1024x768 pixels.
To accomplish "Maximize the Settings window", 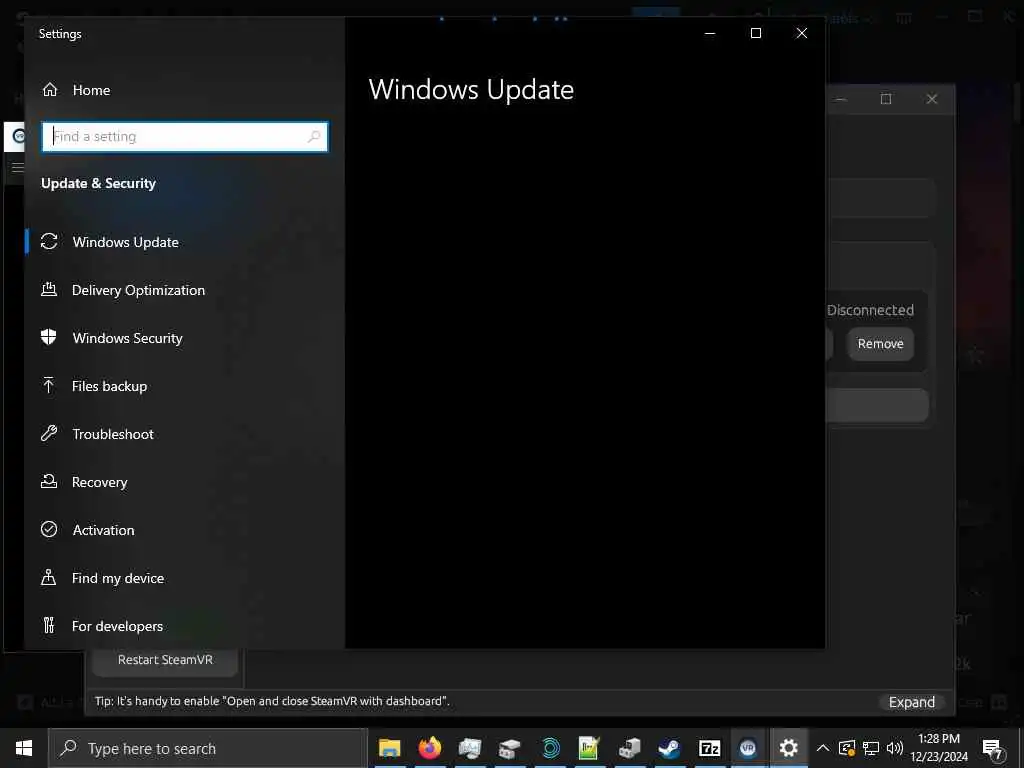I will tap(756, 33).
